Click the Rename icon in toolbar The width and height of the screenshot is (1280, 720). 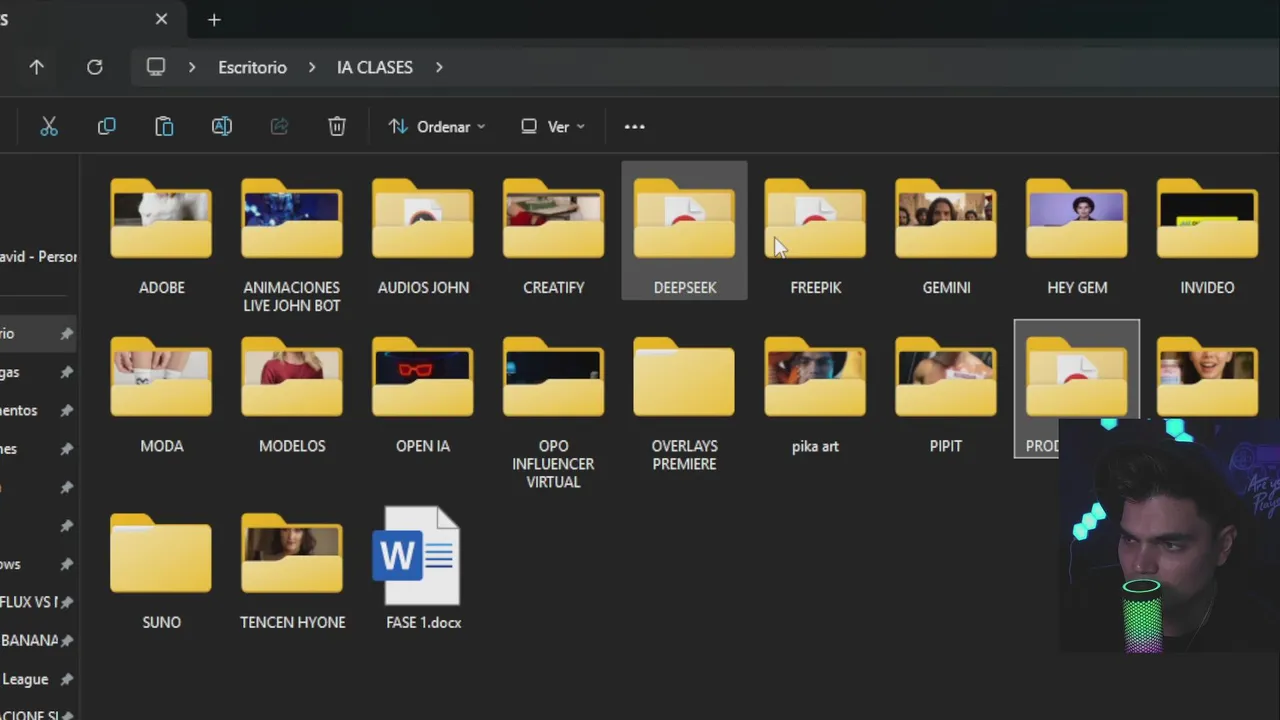[x=222, y=127]
